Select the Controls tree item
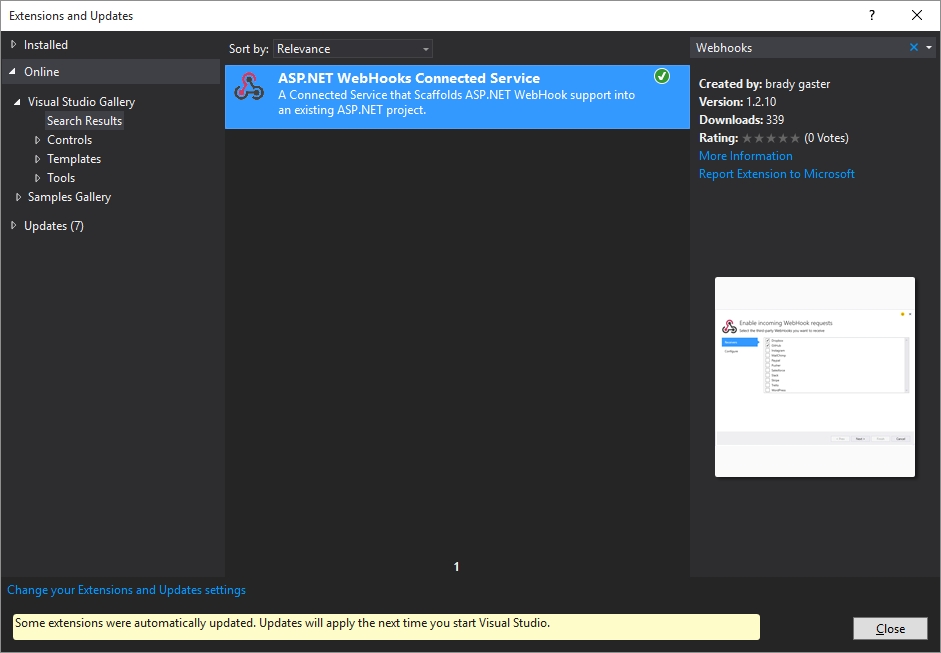The image size is (941, 653). 70,140
